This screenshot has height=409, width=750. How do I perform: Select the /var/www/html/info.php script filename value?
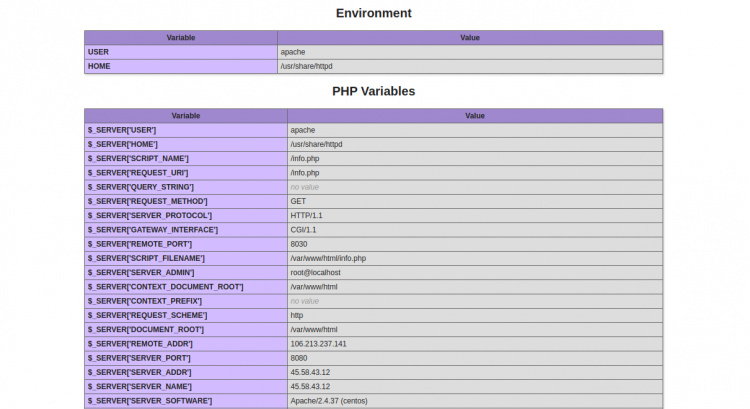tap(335, 258)
